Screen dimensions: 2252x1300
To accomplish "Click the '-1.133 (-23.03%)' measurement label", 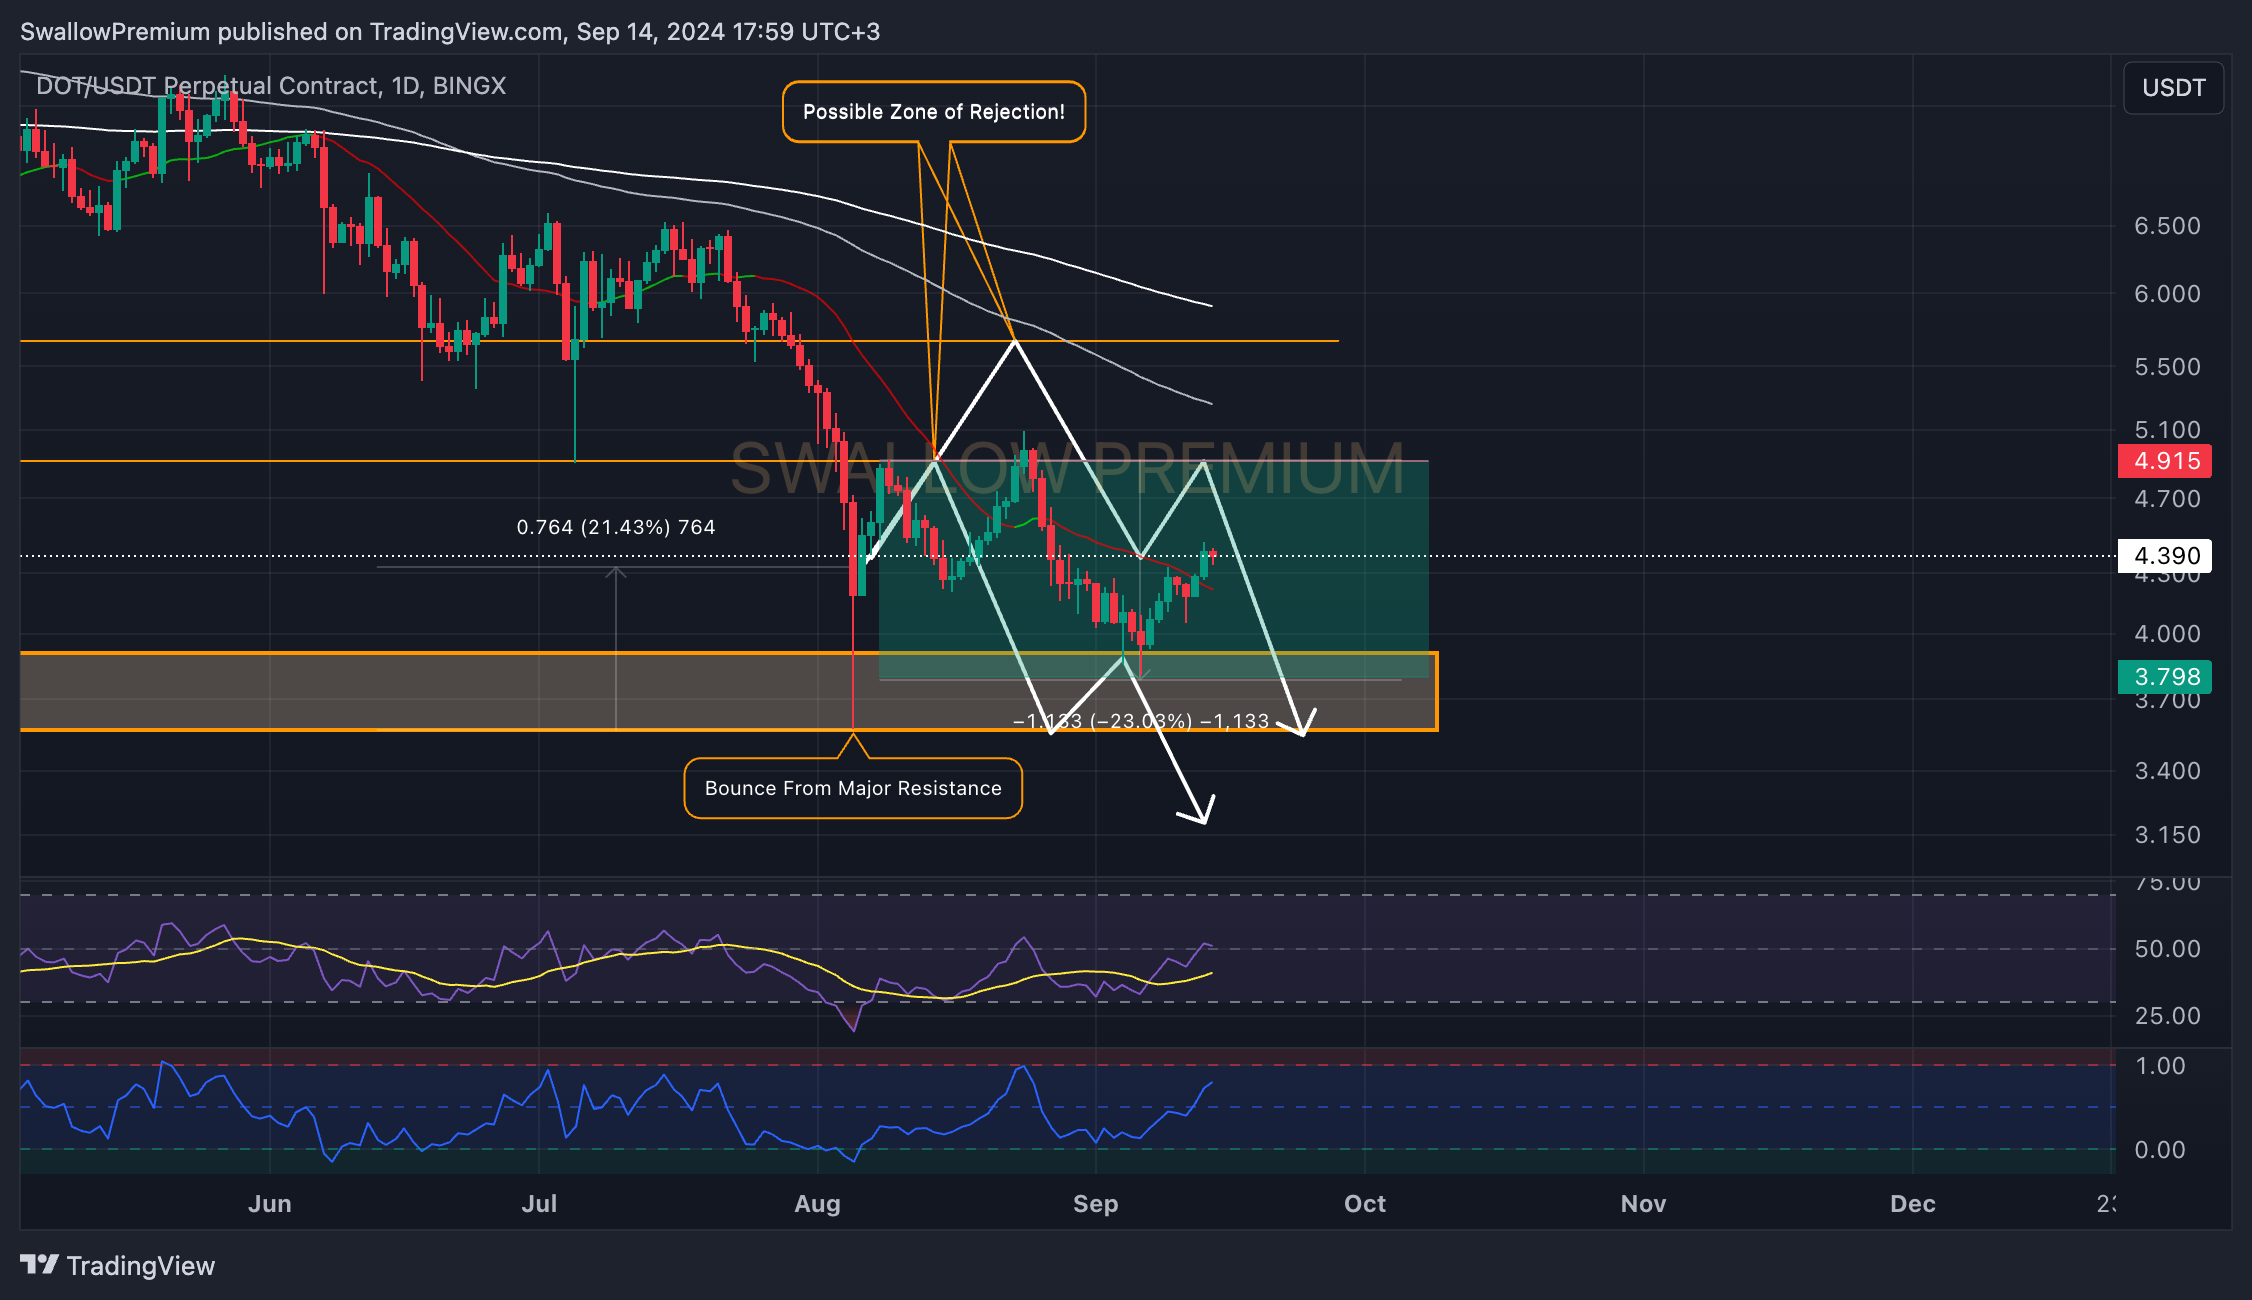I will 1141,721.
